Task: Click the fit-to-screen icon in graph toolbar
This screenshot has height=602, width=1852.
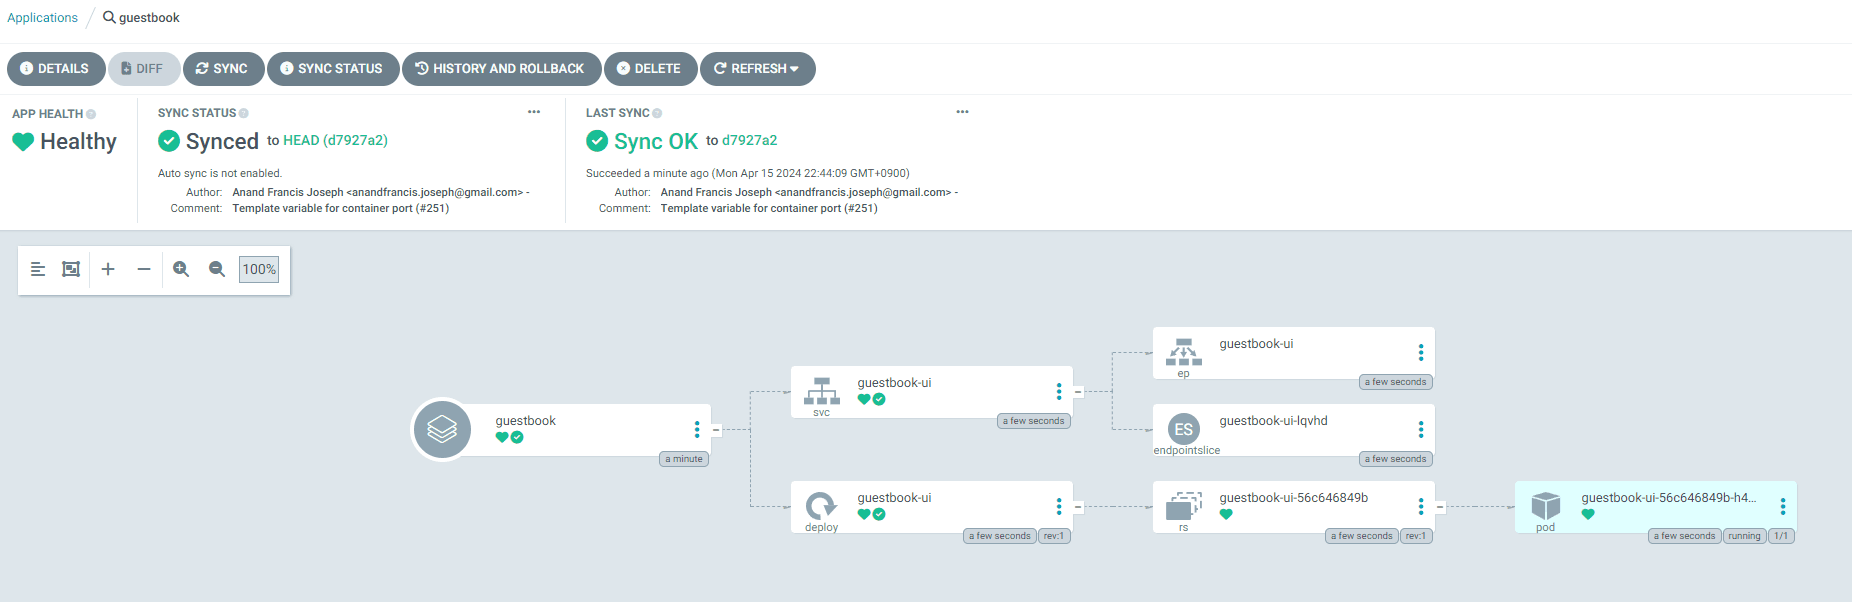Action: click(x=71, y=269)
